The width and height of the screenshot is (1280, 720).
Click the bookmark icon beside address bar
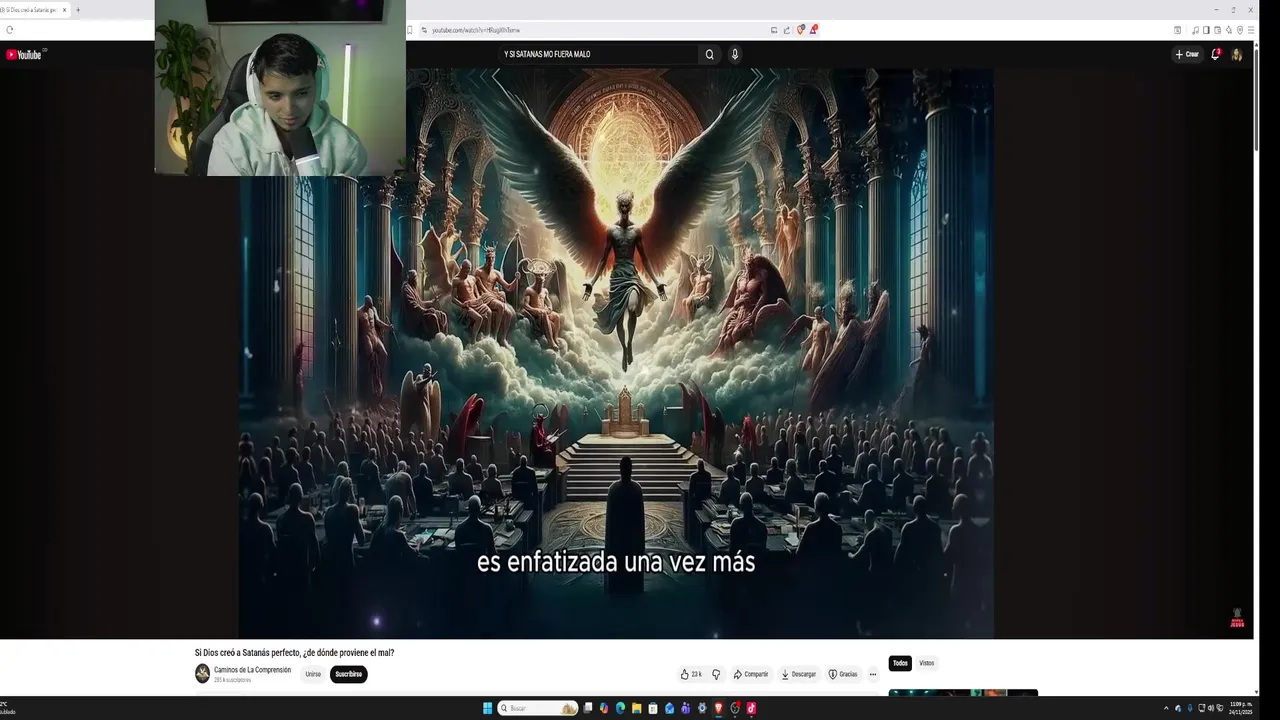(x=410, y=30)
